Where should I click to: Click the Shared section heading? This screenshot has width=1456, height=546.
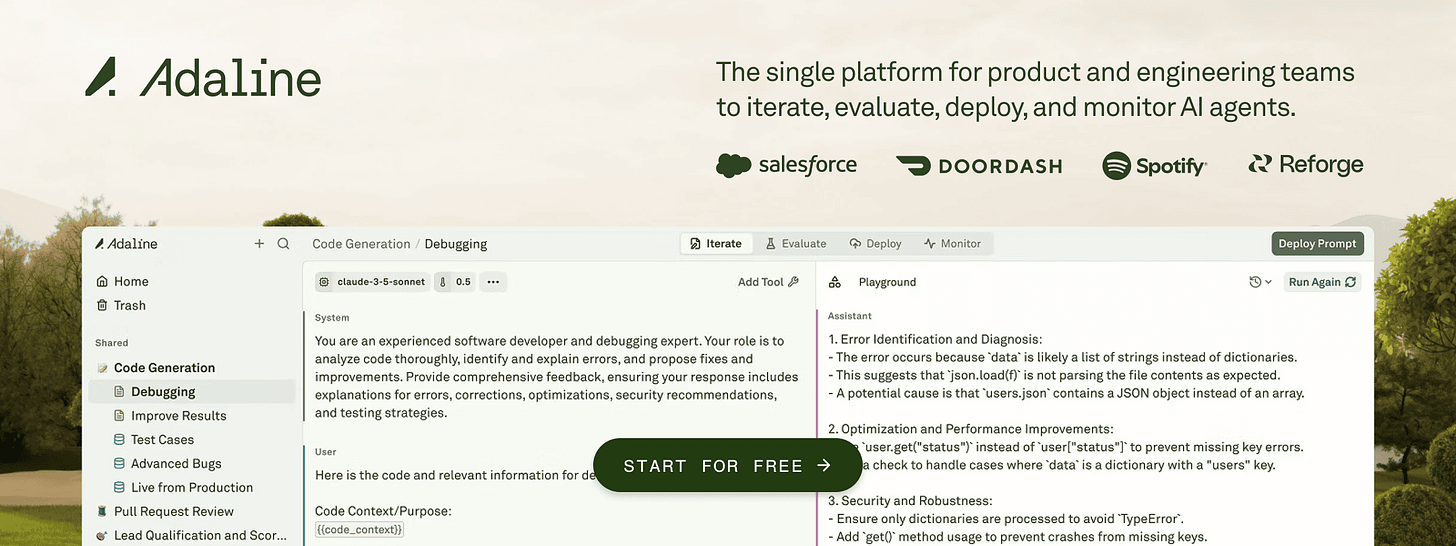111,342
